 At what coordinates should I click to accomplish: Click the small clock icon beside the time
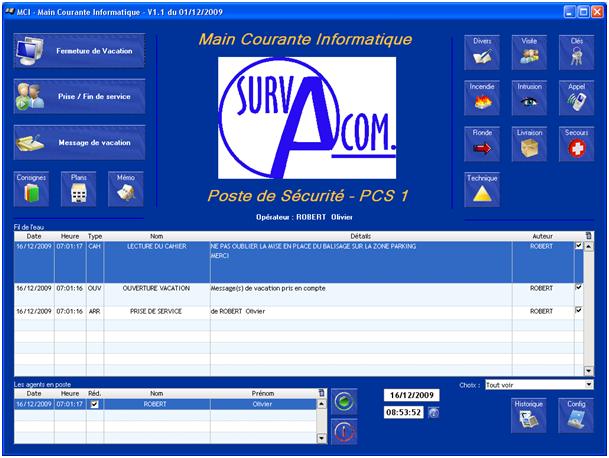click(434, 413)
